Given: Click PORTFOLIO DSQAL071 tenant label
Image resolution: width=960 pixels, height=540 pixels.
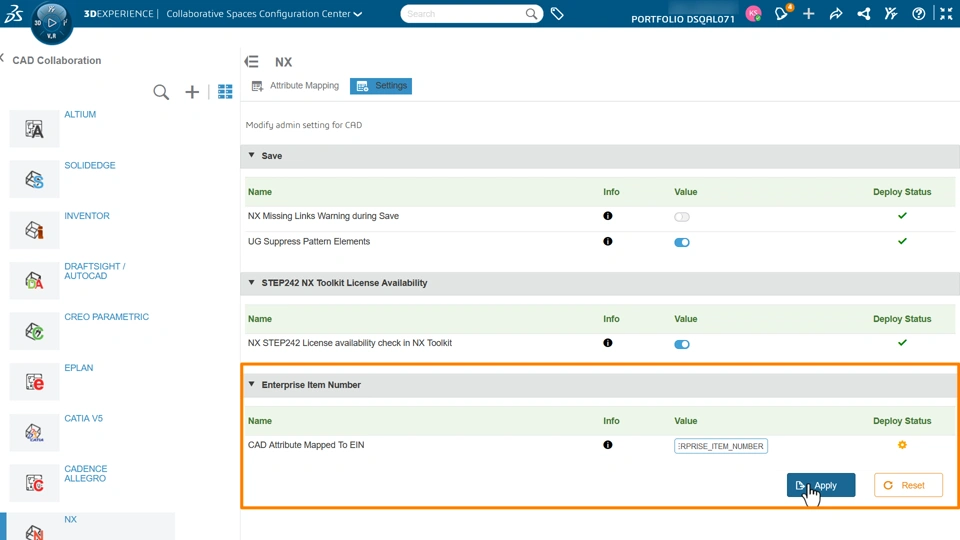Looking at the screenshot, I should coord(683,19).
